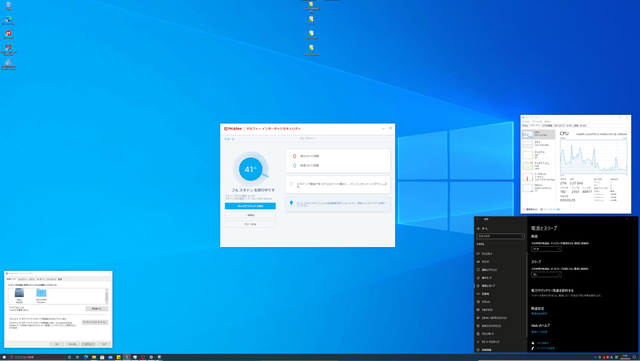Open Adobe Acrobat desktop shortcut
The height and width of the screenshot is (361, 640).
(8, 34)
